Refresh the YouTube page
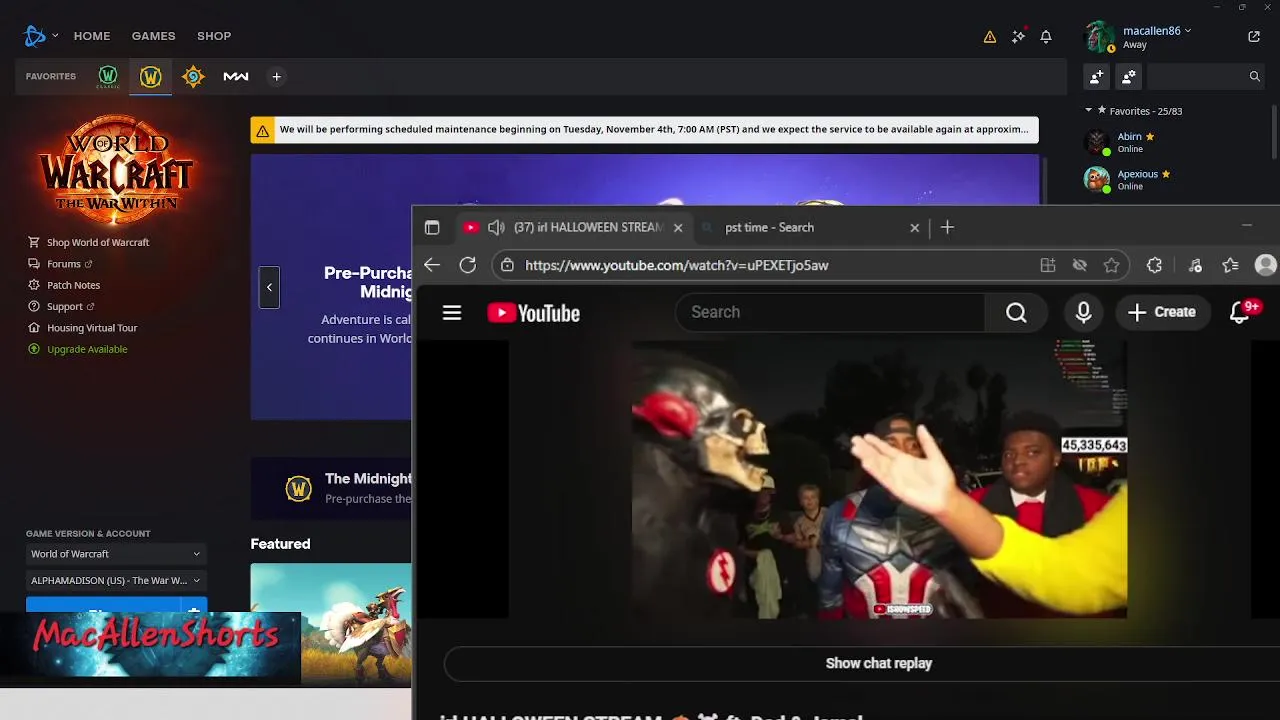The height and width of the screenshot is (720, 1280). 468,265
